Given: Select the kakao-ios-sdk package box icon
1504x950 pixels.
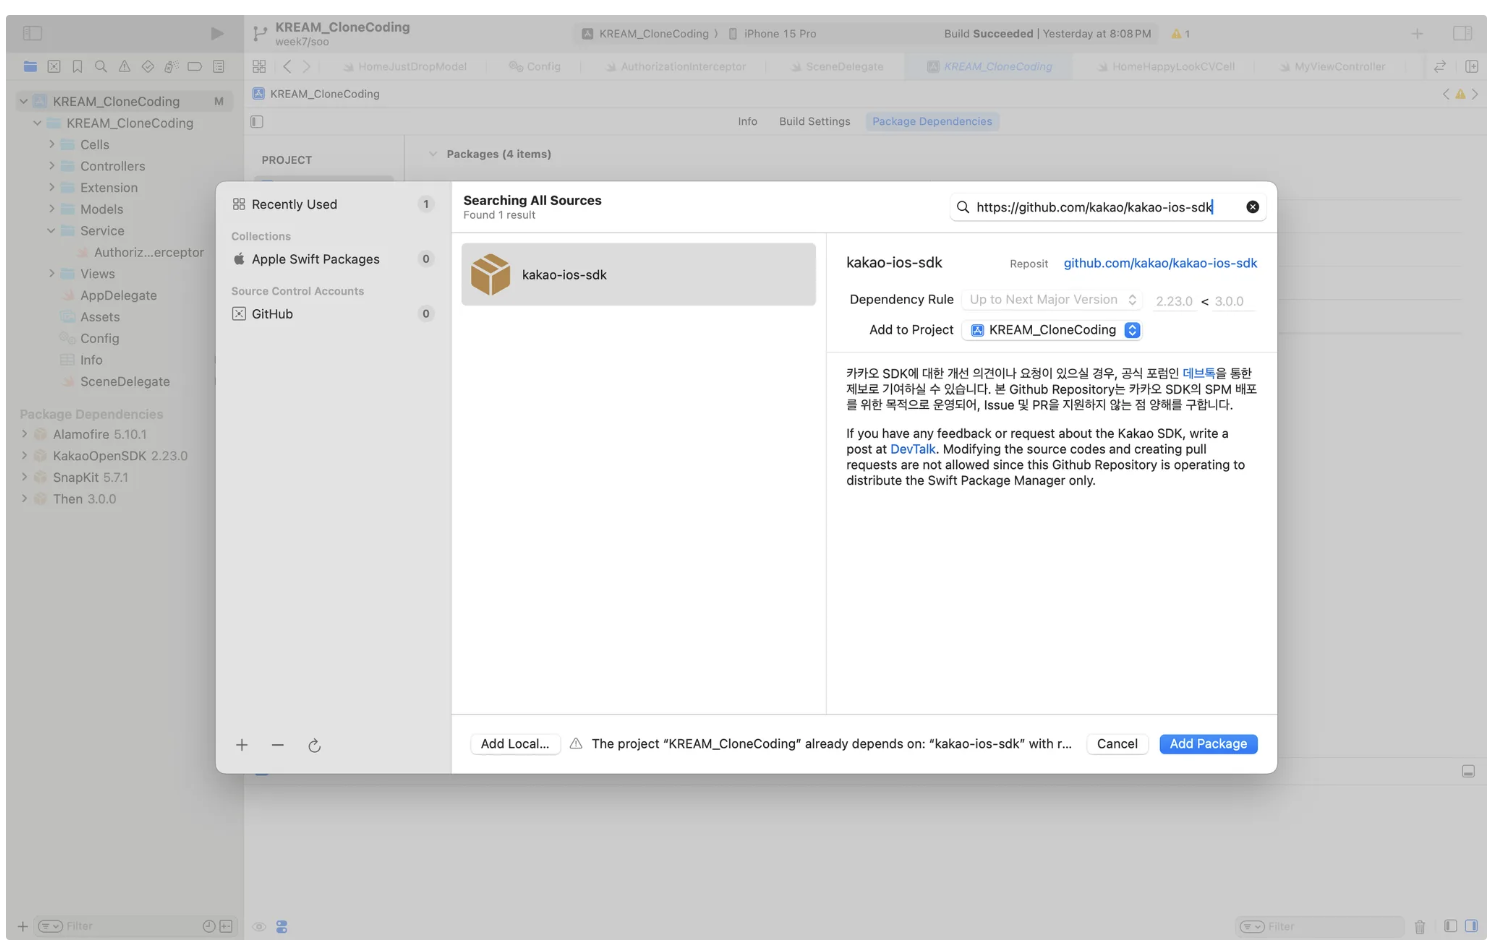Looking at the screenshot, I should click(490, 274).
